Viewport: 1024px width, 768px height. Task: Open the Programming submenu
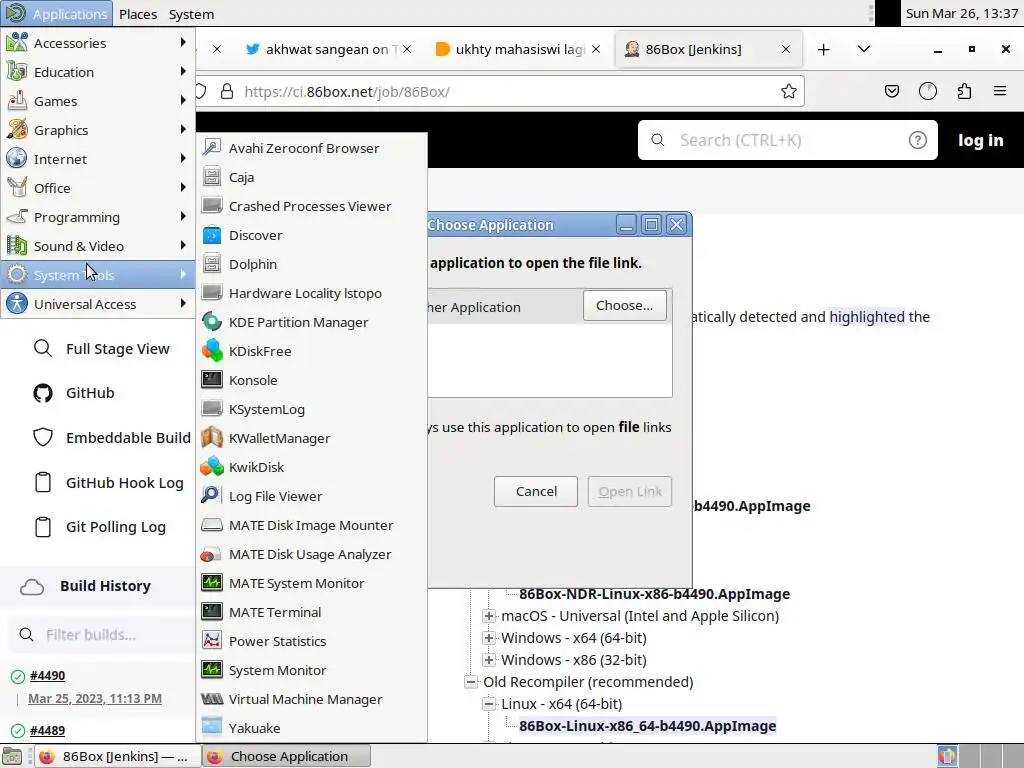point(98,217)
